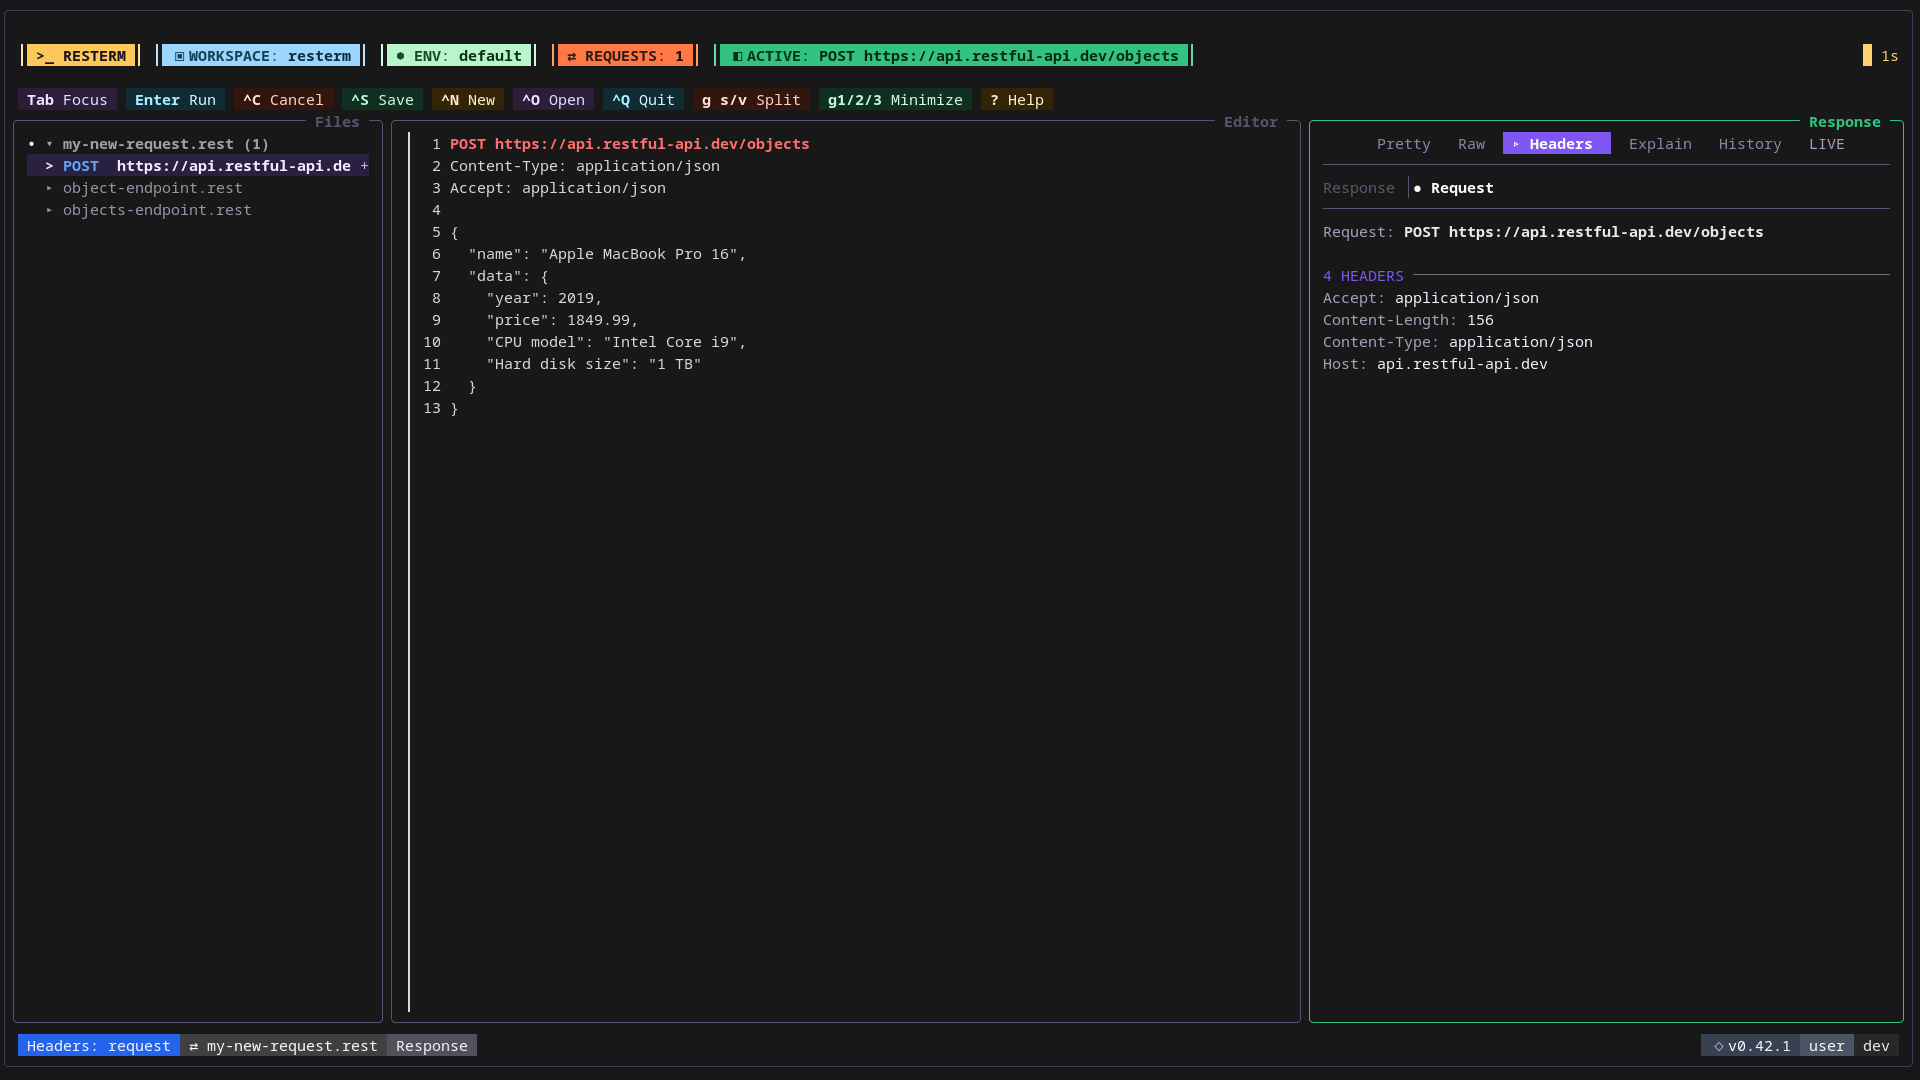Click the REQUESTS: 1 badge
This screenshot has width=1920, height=1080.
(x=625, y=56)
